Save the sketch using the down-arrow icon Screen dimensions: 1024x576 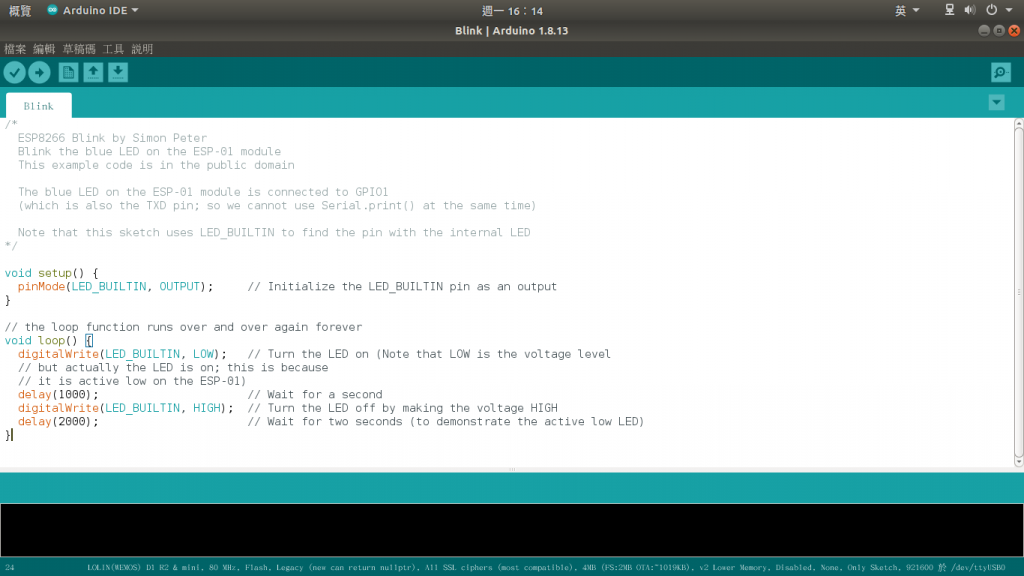point(118,72)
